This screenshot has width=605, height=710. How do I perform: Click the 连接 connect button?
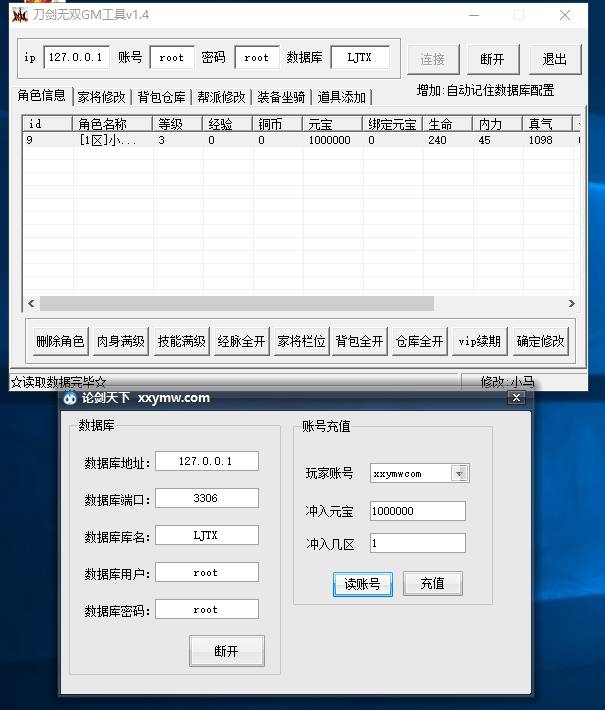(x=433, y=59)
